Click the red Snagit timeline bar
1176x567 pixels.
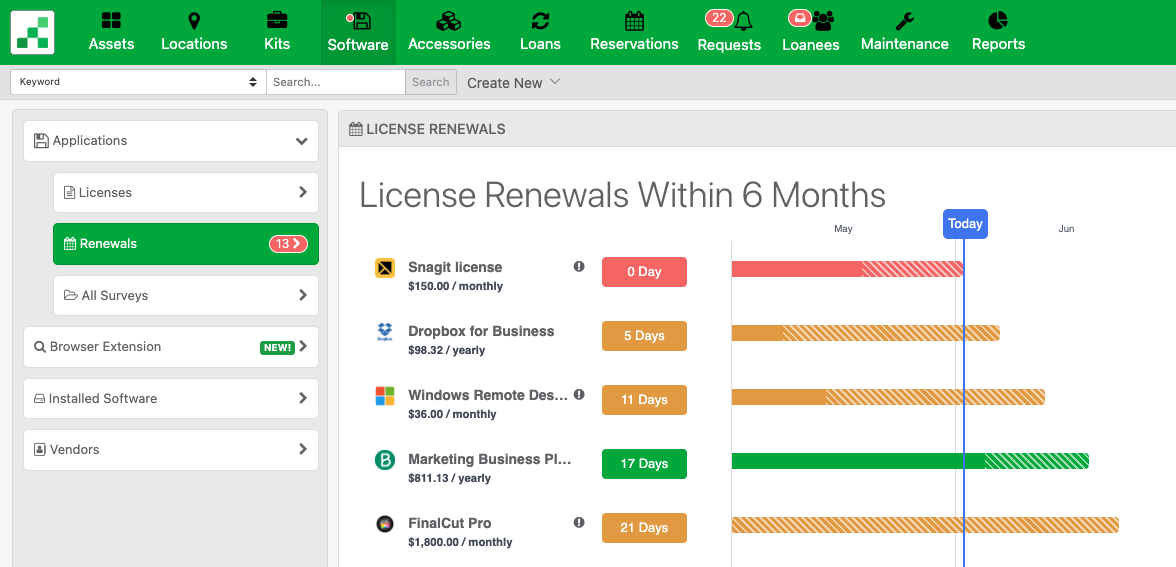[x=847, y=269]
